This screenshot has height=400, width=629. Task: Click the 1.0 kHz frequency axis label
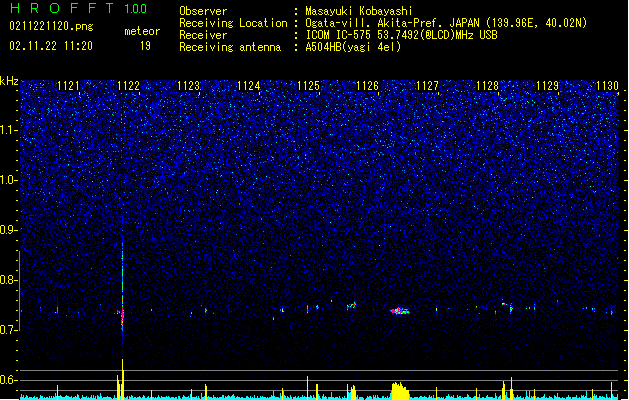click(8, 180)
